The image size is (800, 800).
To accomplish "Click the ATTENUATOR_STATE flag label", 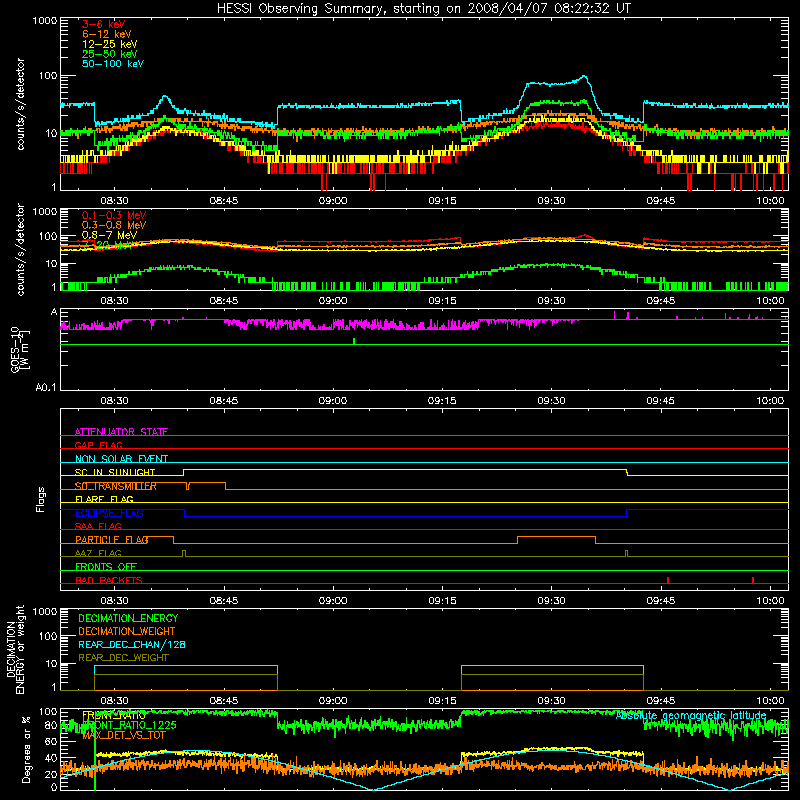I will pos(121,432).
